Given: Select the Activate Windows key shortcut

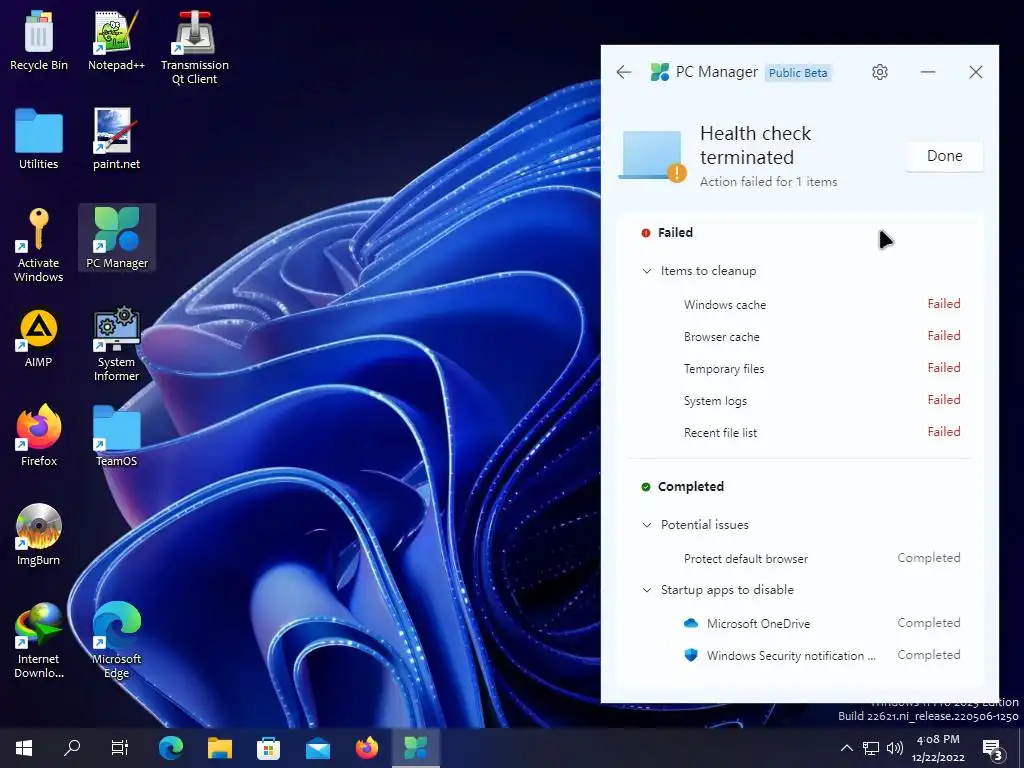Looking at the screenshot, I should [x=39, y=245].
